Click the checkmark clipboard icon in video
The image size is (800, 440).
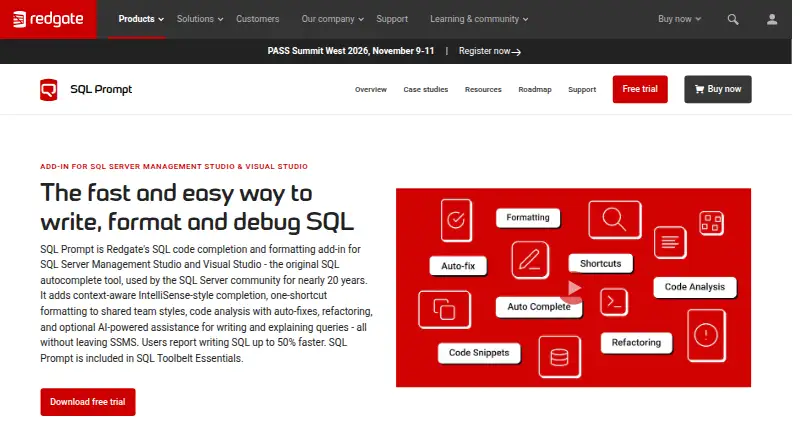456,220
